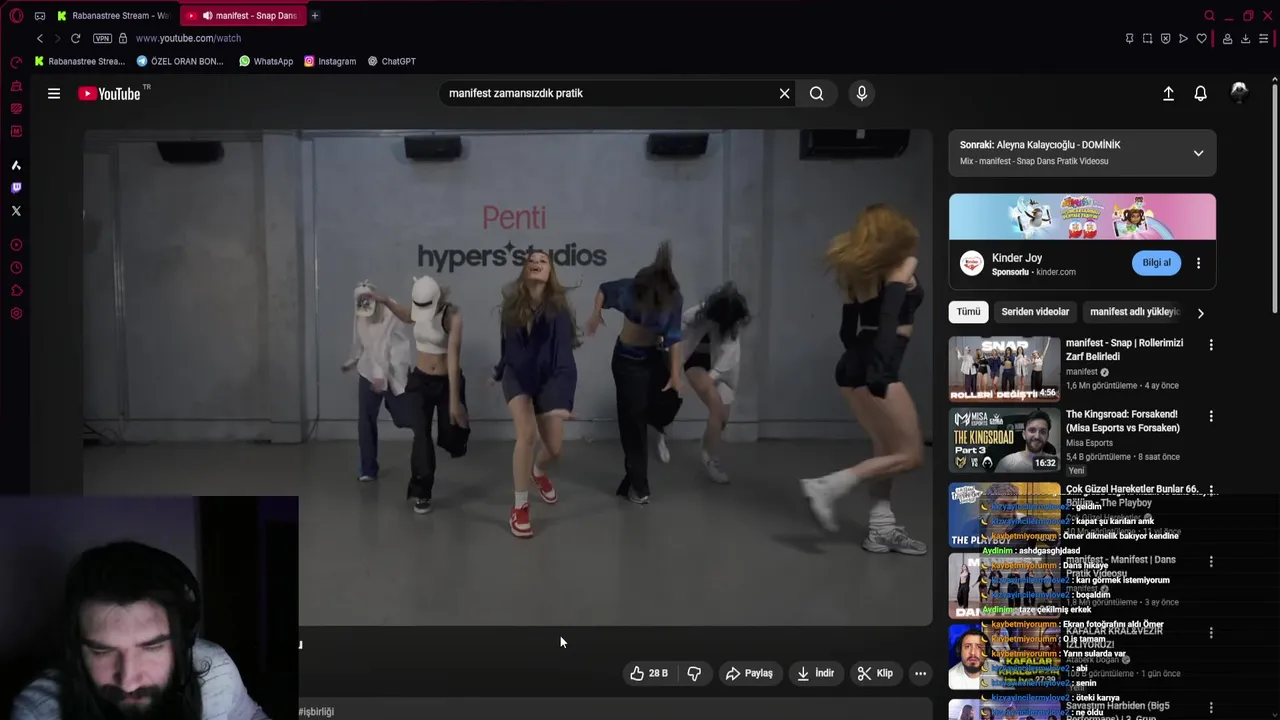Expand the Sonraki playlist panel chevron
The height and width of the screenshot is (720, 1280).
tap(1198, 153)
